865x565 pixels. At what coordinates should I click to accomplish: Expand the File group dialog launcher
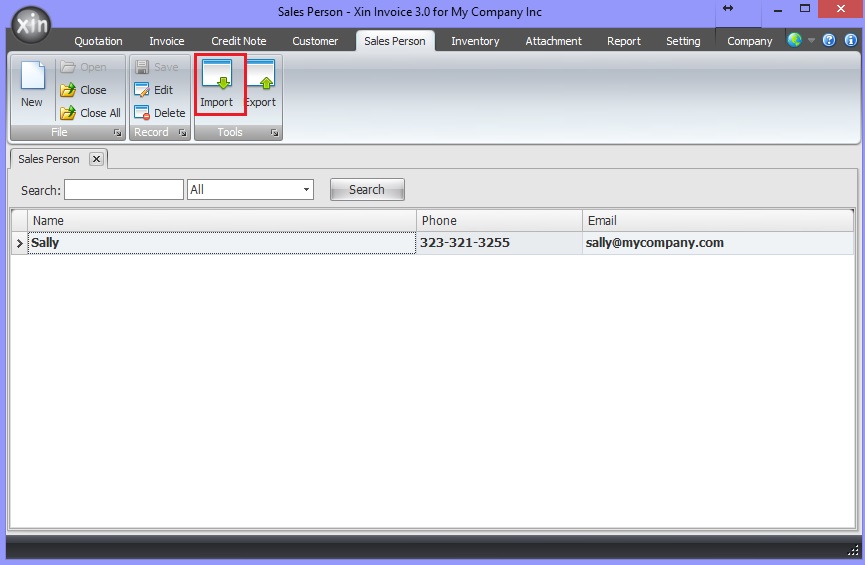pos(117,132)
